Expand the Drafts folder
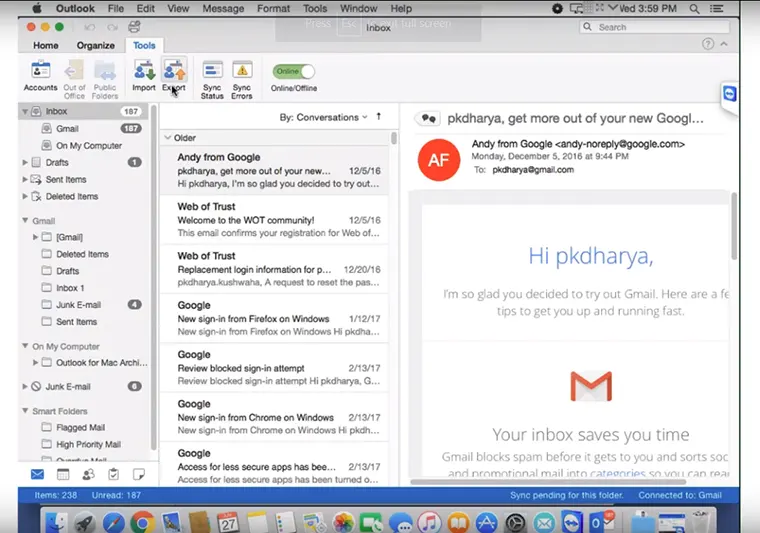The width and height of the screenshot is (760, 533). point(25,162)
